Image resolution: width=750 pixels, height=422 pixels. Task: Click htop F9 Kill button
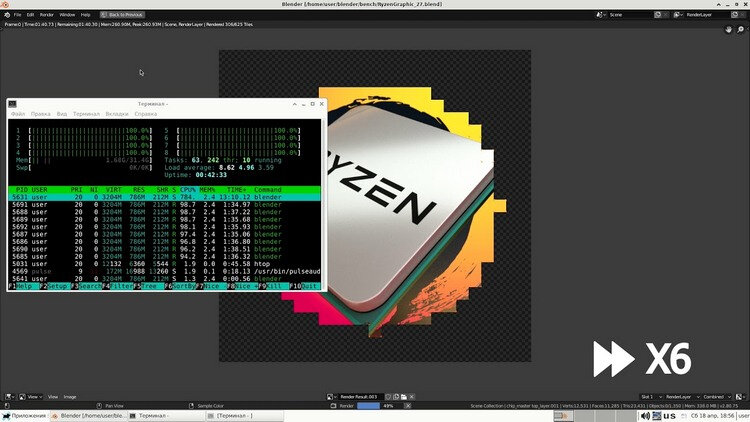(274, 286)
